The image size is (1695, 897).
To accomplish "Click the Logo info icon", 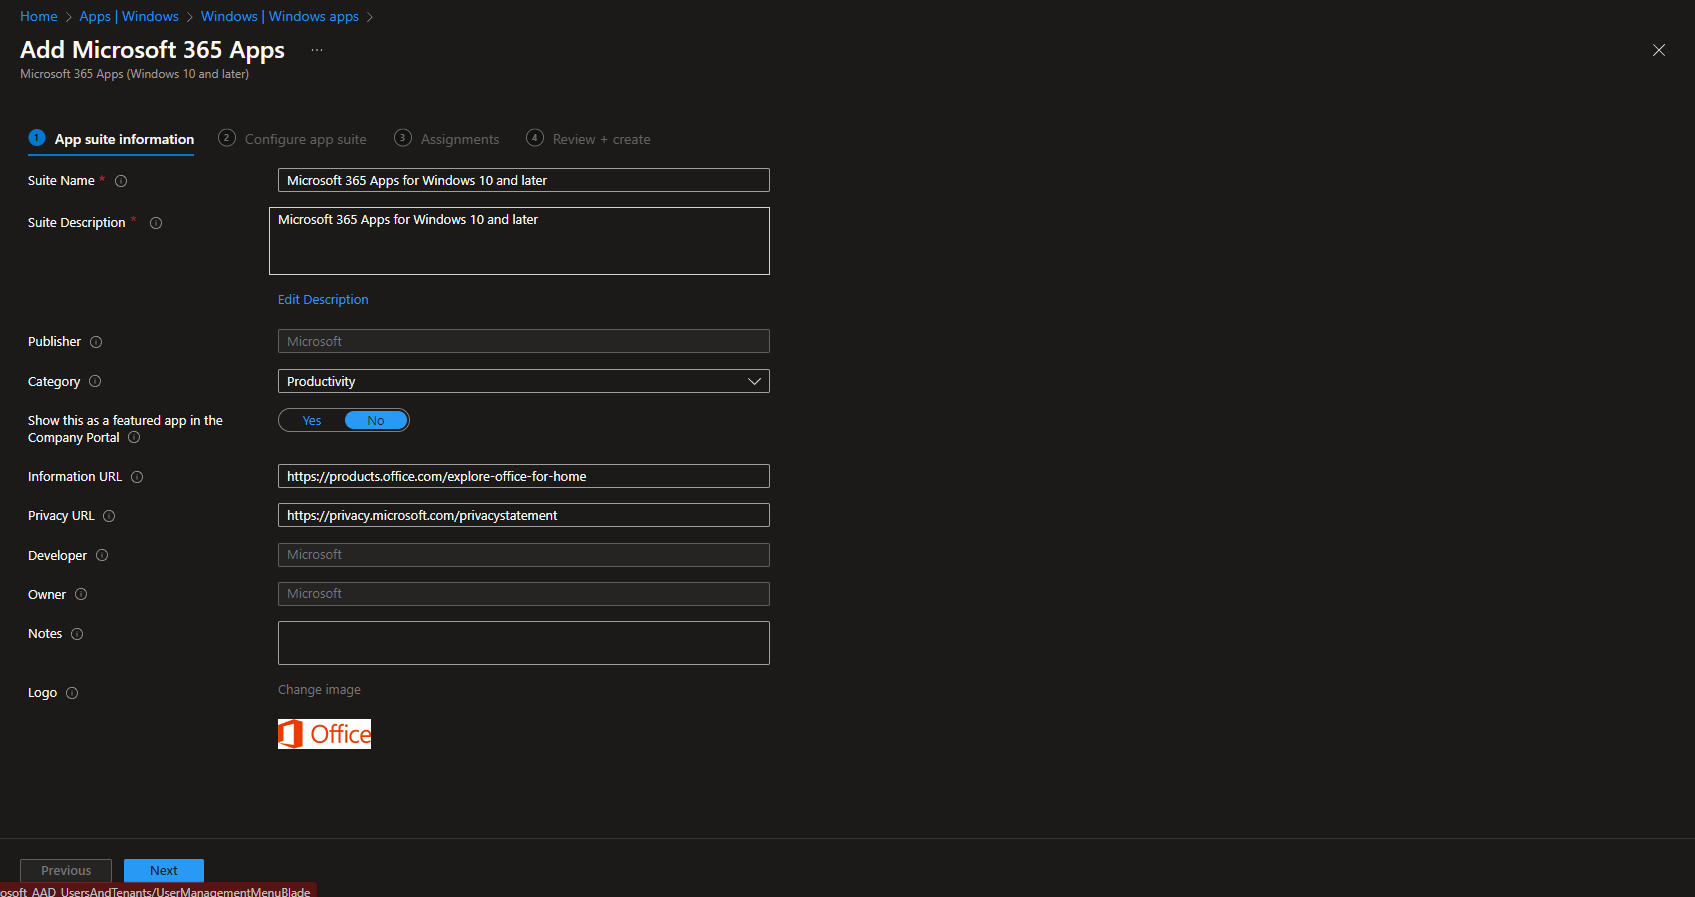I will point(72,693).
